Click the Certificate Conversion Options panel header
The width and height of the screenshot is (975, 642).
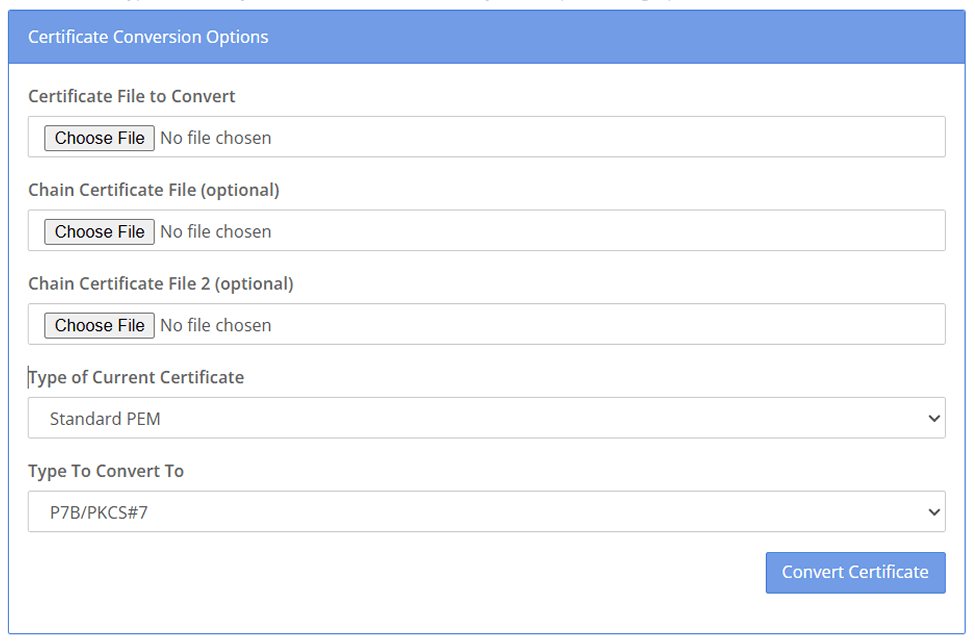pyautogui.click(x=486, y=37)
